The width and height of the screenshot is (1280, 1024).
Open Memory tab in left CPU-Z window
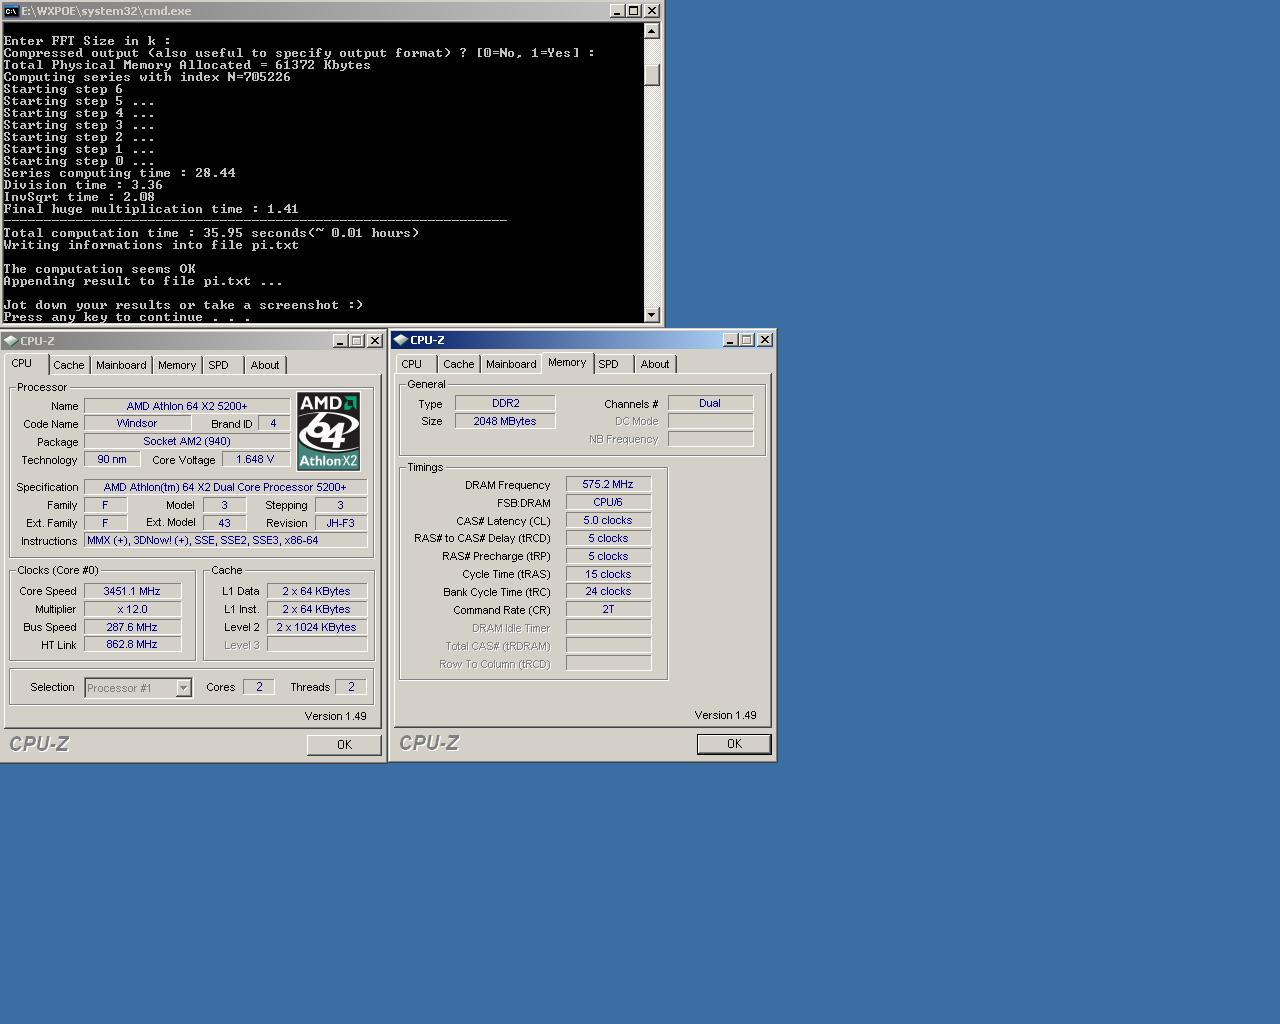(x=177, y=365)
